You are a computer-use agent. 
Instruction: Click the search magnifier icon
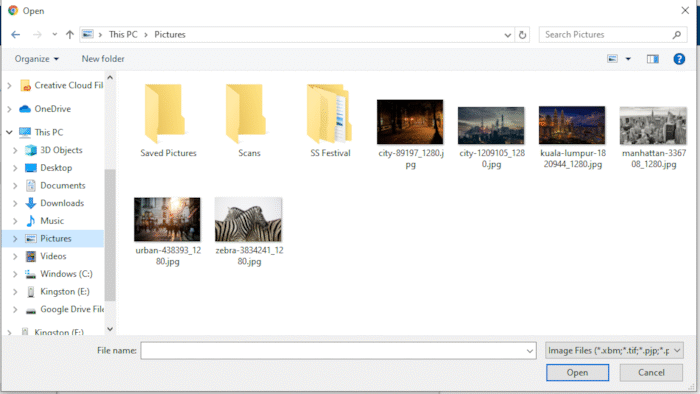coord(677,35)
